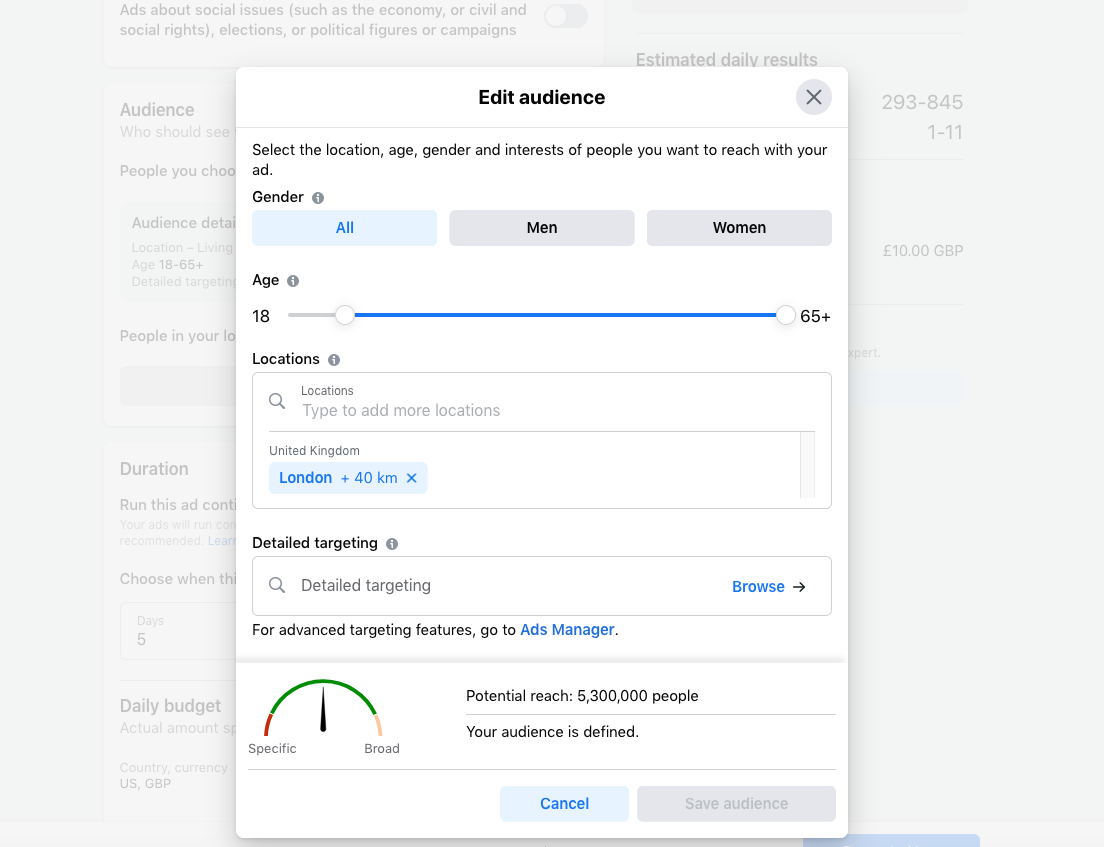1104x847 pixels.
Task: Click the audience size gauge needle
Action: click(x=323, y=710)
